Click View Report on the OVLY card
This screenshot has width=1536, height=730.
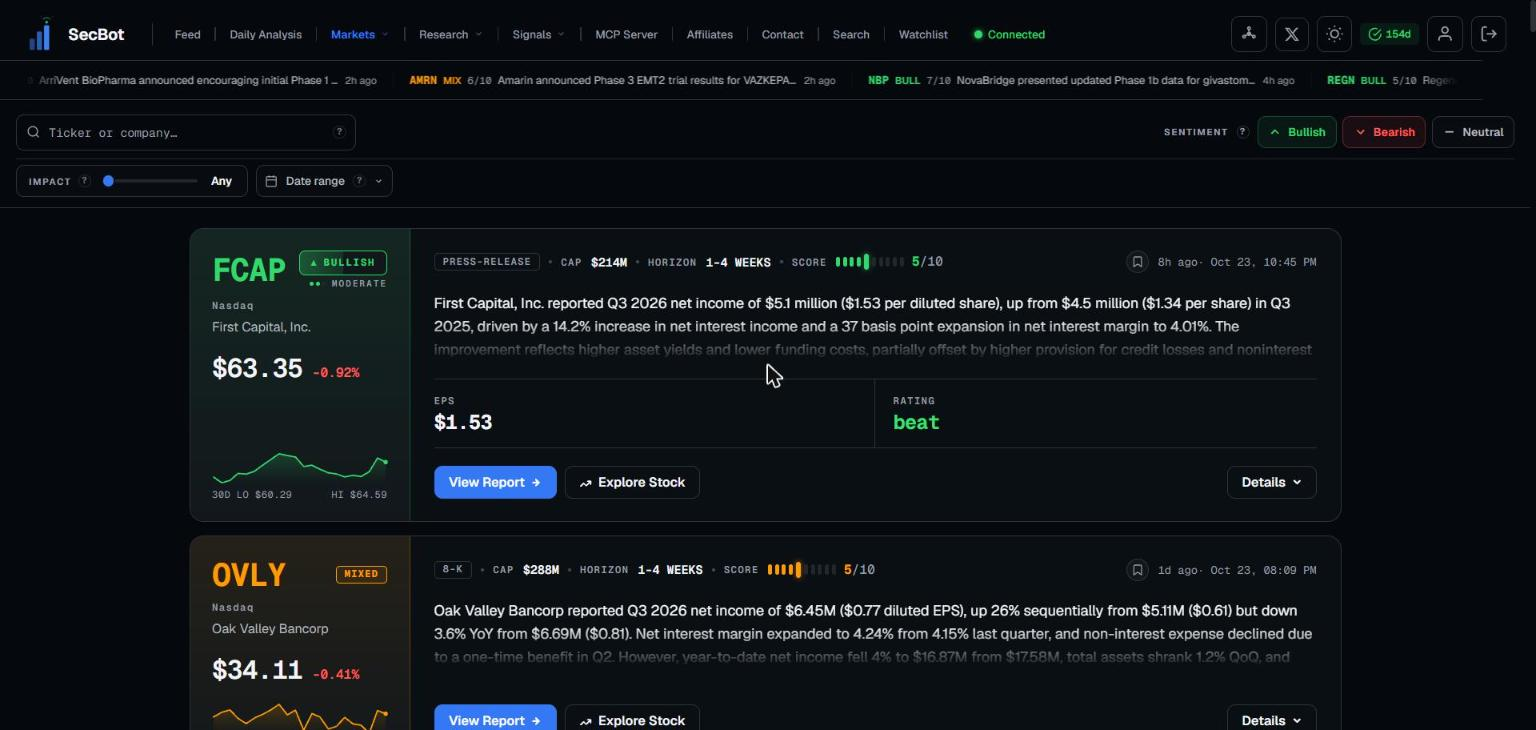pos(495,719)
